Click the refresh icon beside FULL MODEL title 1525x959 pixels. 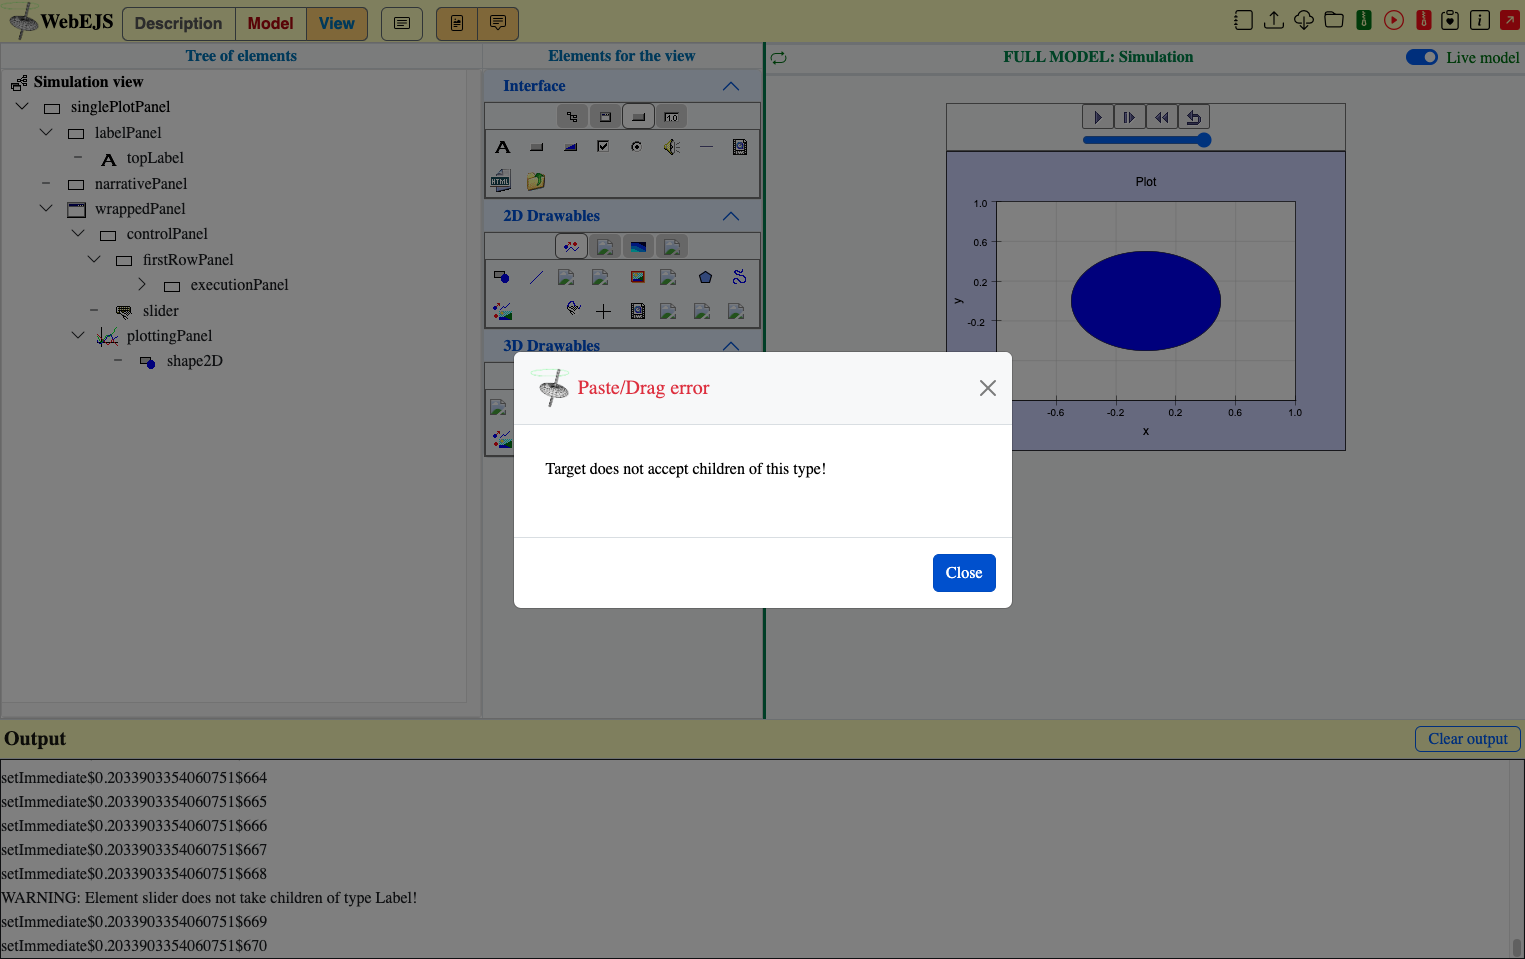pyautogui.click(x=778, y=58)
